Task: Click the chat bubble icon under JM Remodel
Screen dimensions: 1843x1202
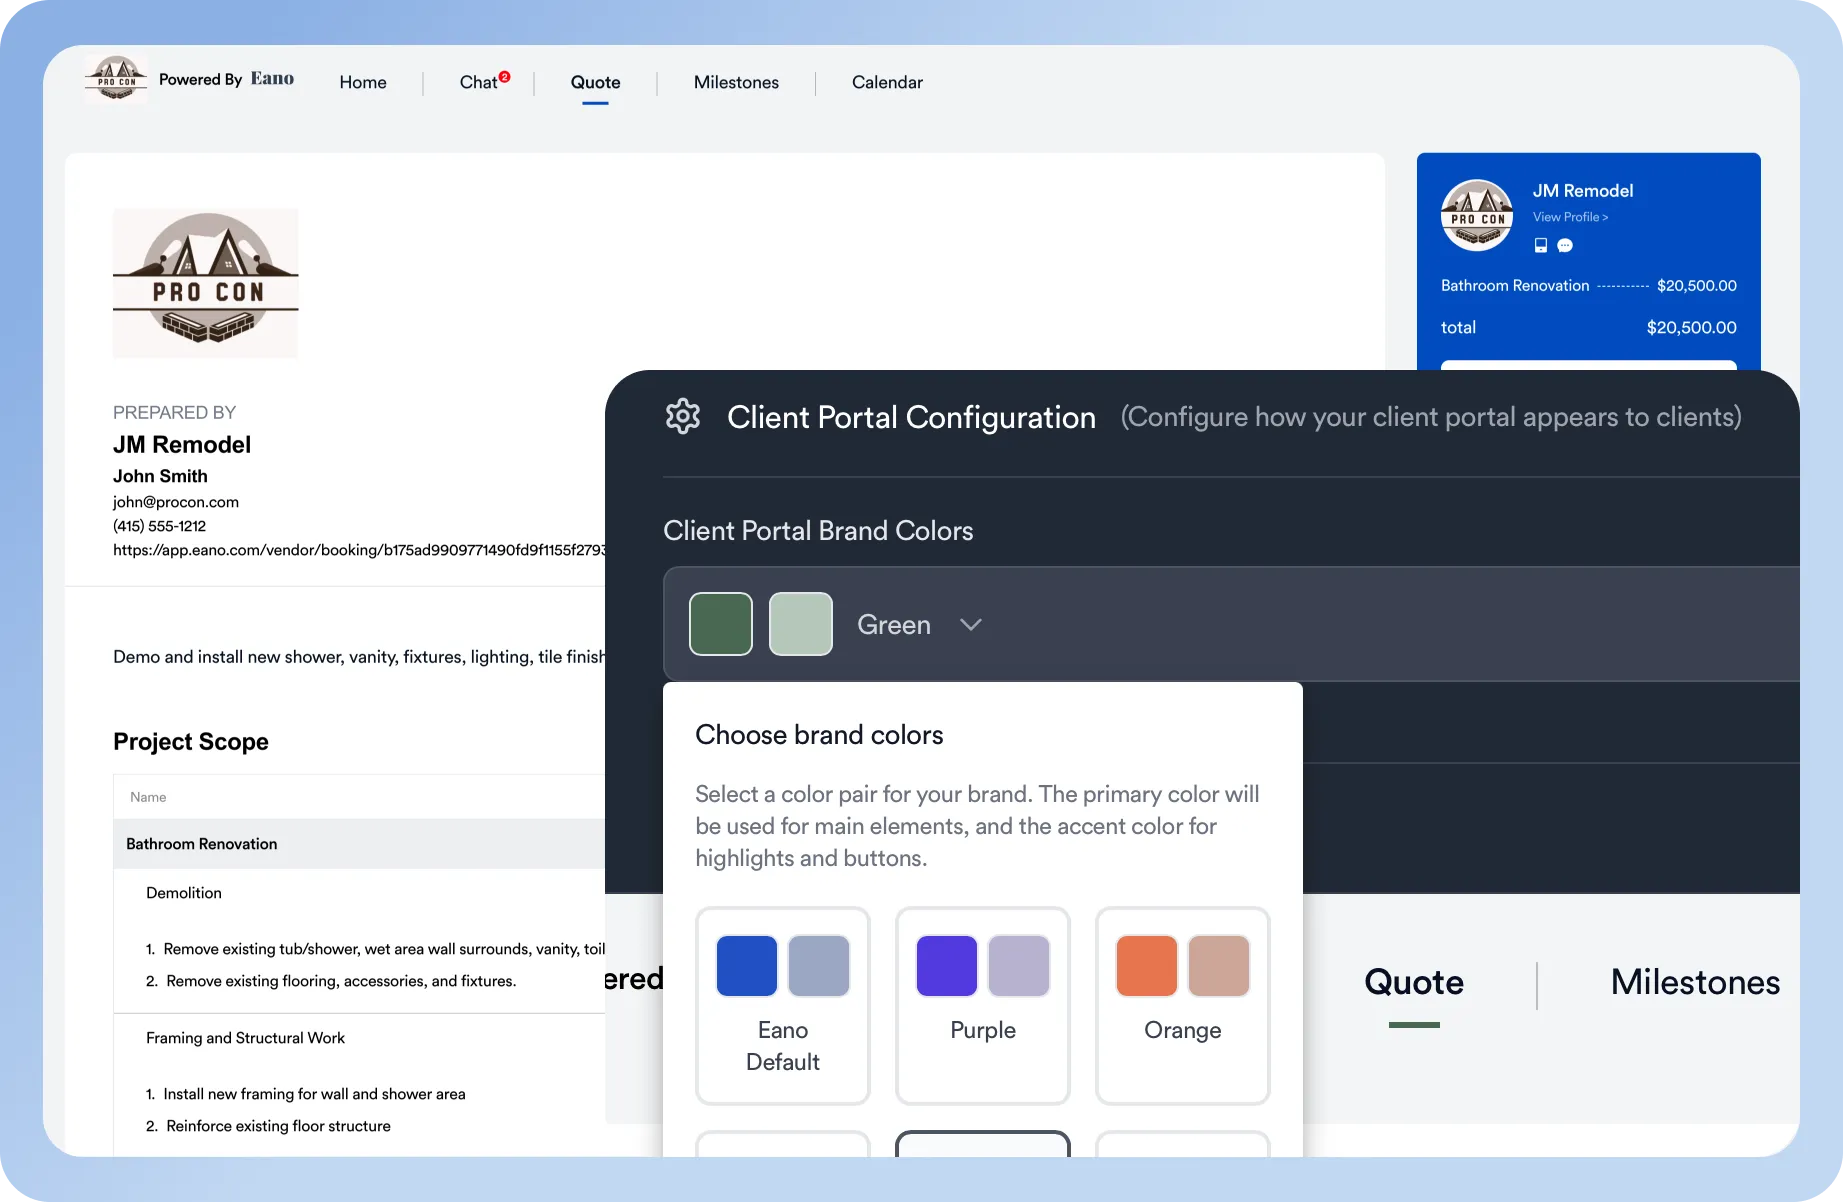Action: 1565,245
